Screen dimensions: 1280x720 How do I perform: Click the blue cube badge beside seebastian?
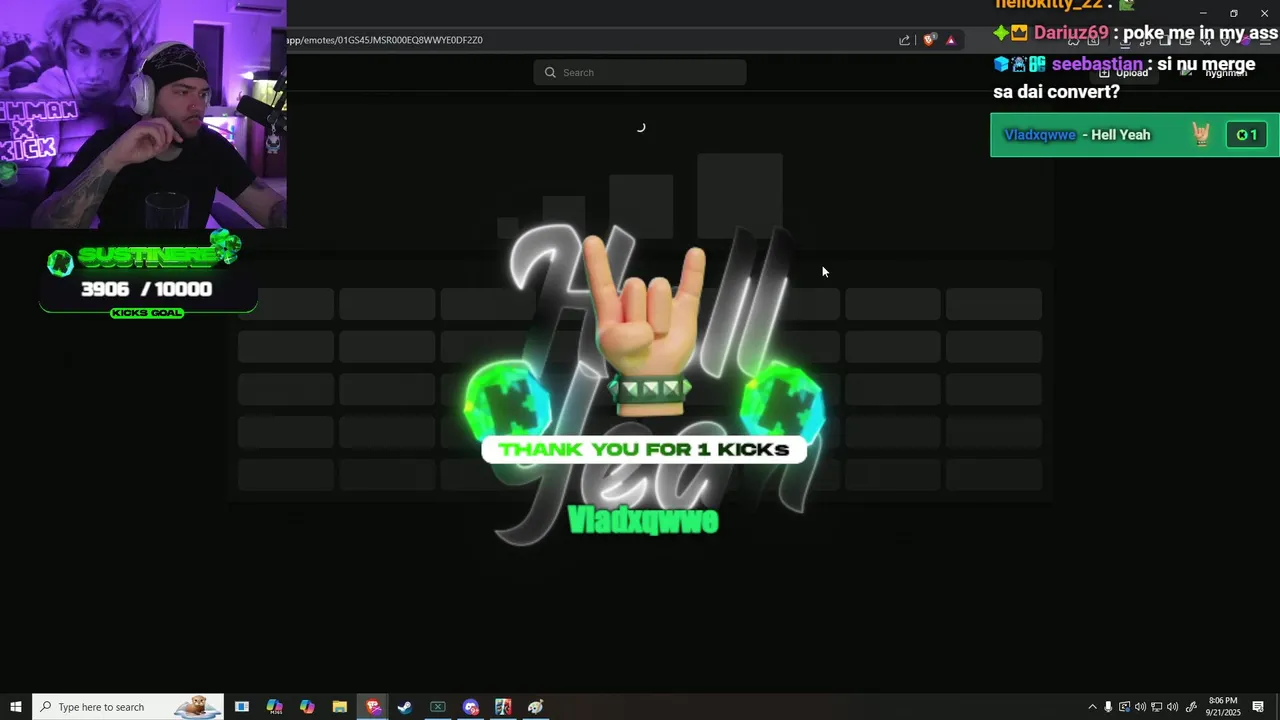coord(1001,64)
